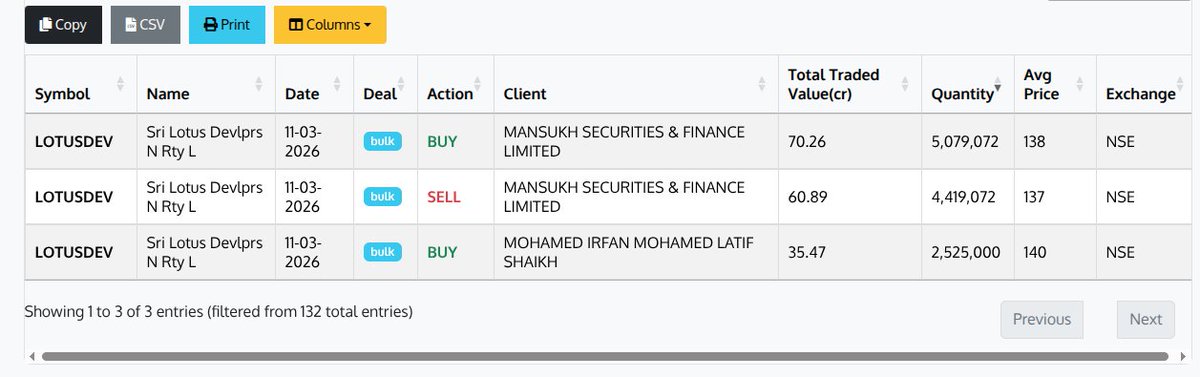Go to Next page
The height and width of the screenshot is (377, 1200).
point(1146,319)
